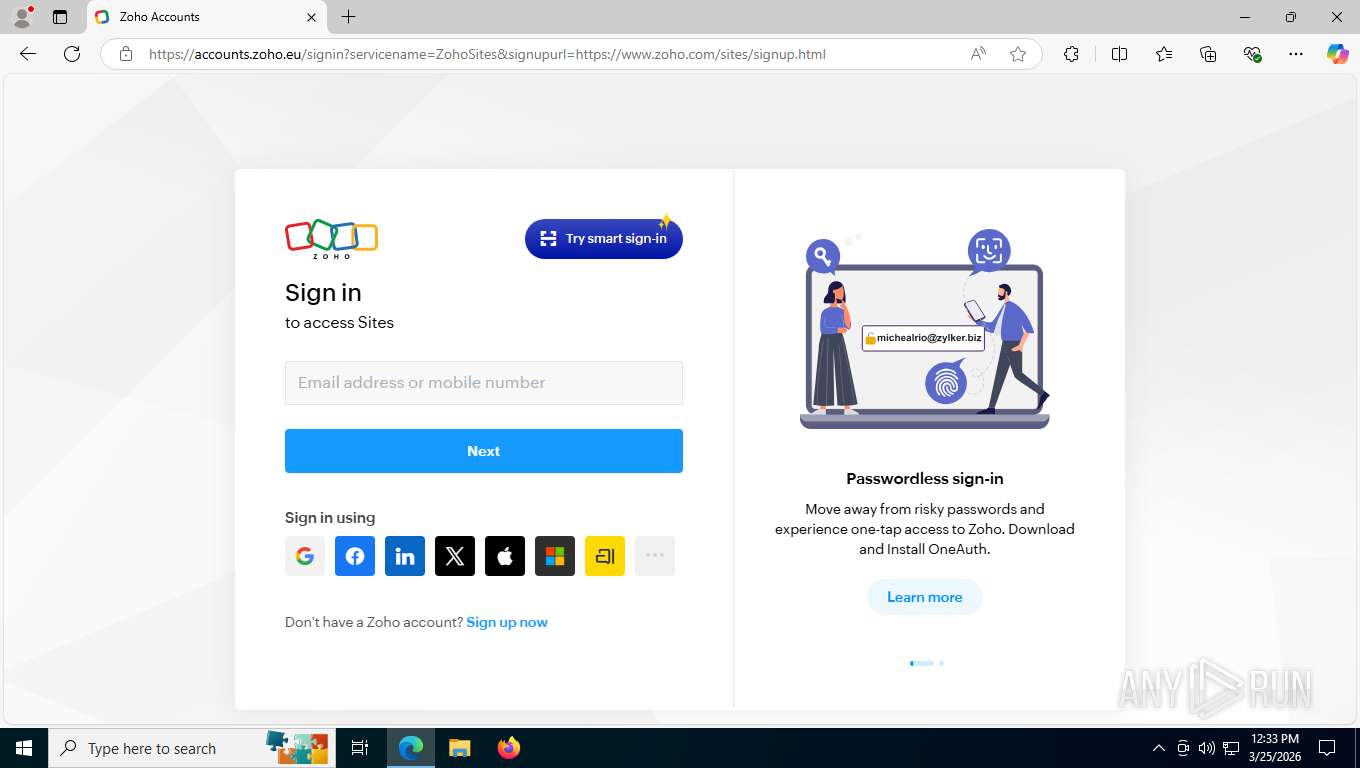Open File Explorer from taskbar

tap(459, 748)
